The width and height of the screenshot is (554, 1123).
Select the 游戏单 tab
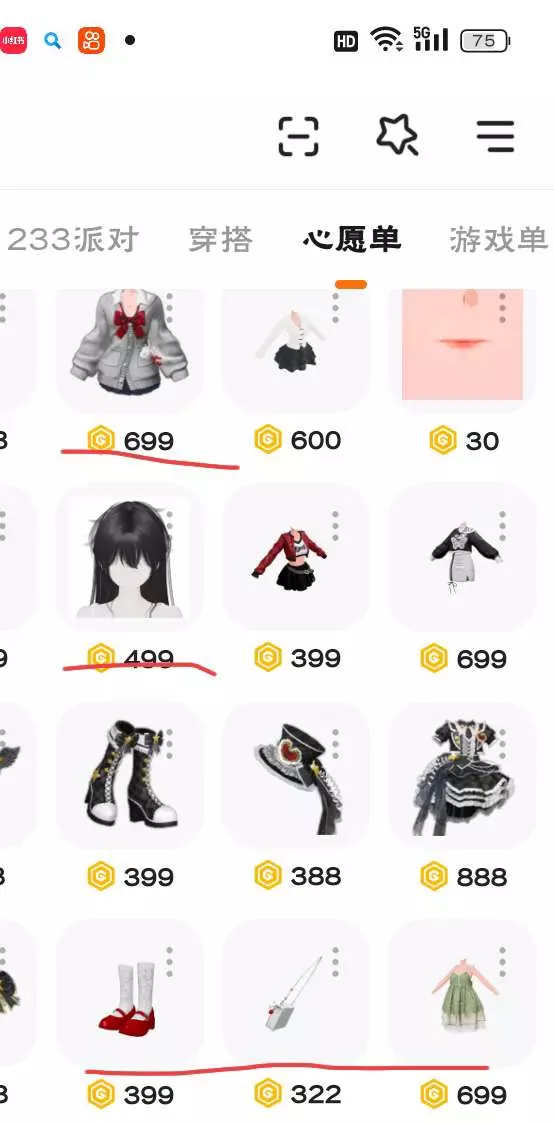[x=499, y=240]
